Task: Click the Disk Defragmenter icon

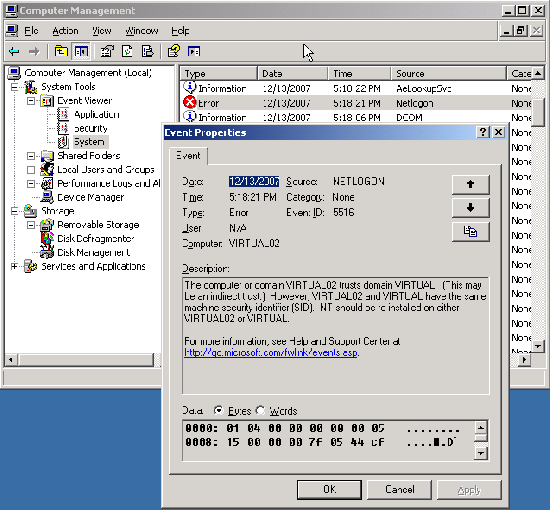Action: 47,239
